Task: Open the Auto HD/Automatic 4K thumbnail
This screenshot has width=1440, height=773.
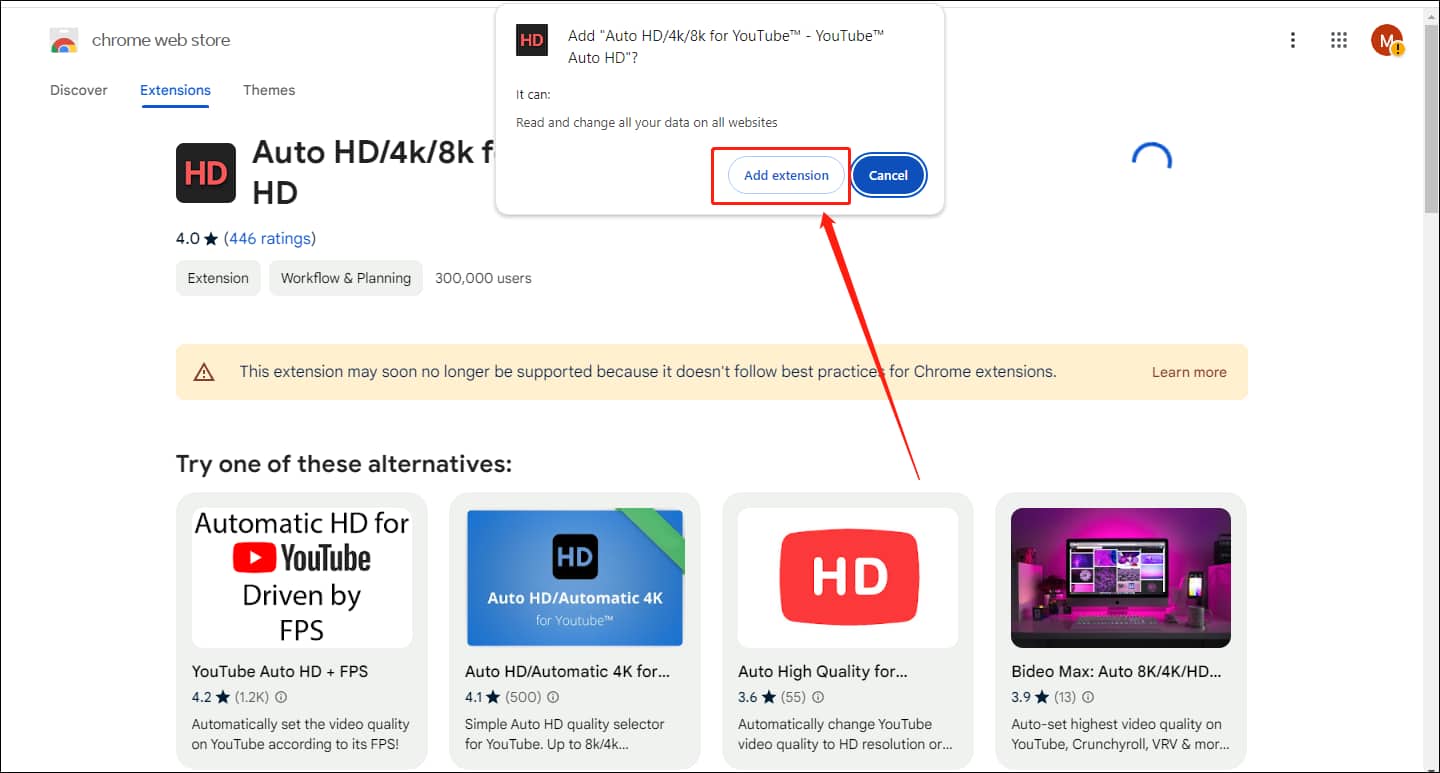Action: pyautogui.click(x=575, y=577)
